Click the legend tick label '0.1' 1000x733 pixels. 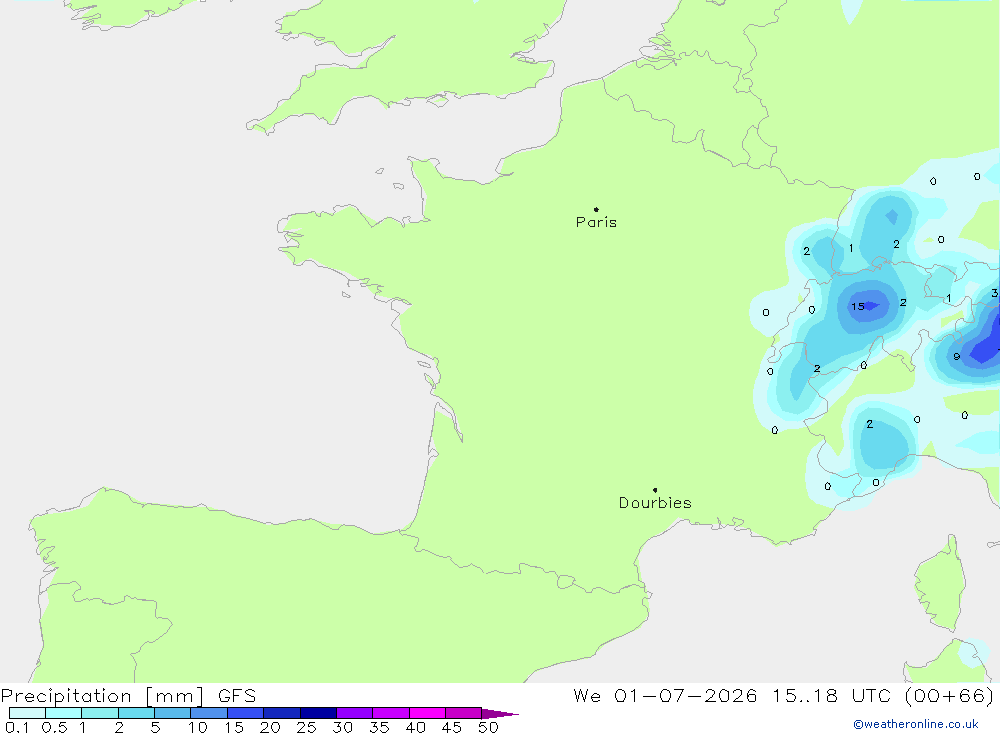point(17,727)
